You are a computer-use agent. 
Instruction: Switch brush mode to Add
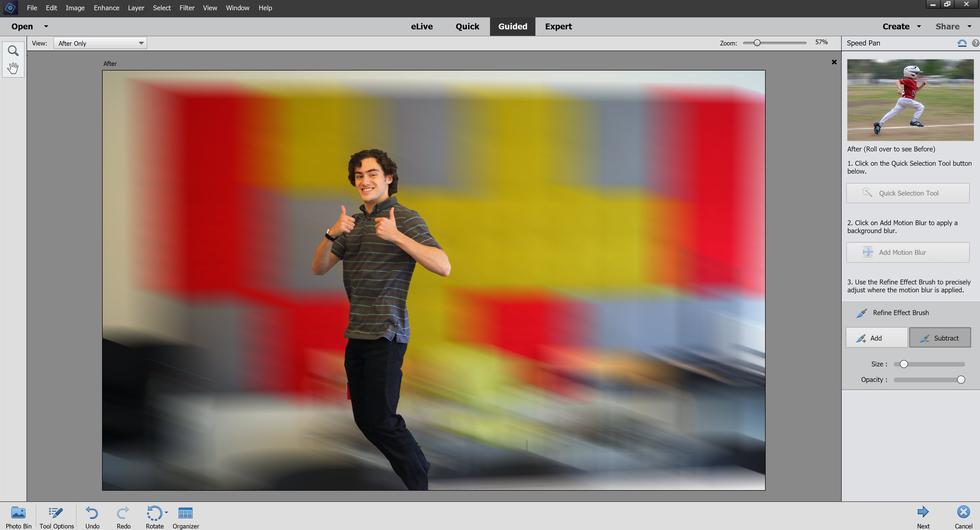(x=876, y=338)
